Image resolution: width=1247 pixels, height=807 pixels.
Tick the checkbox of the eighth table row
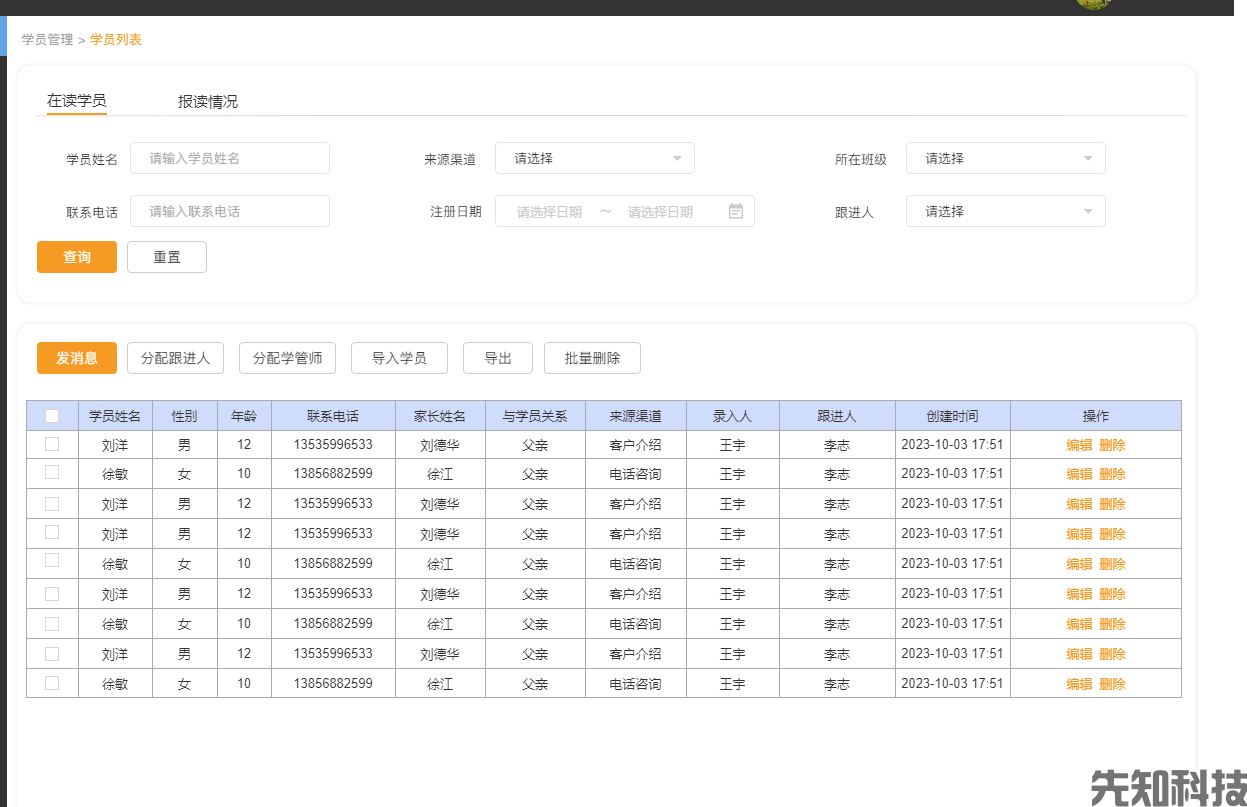click(52, 653)
